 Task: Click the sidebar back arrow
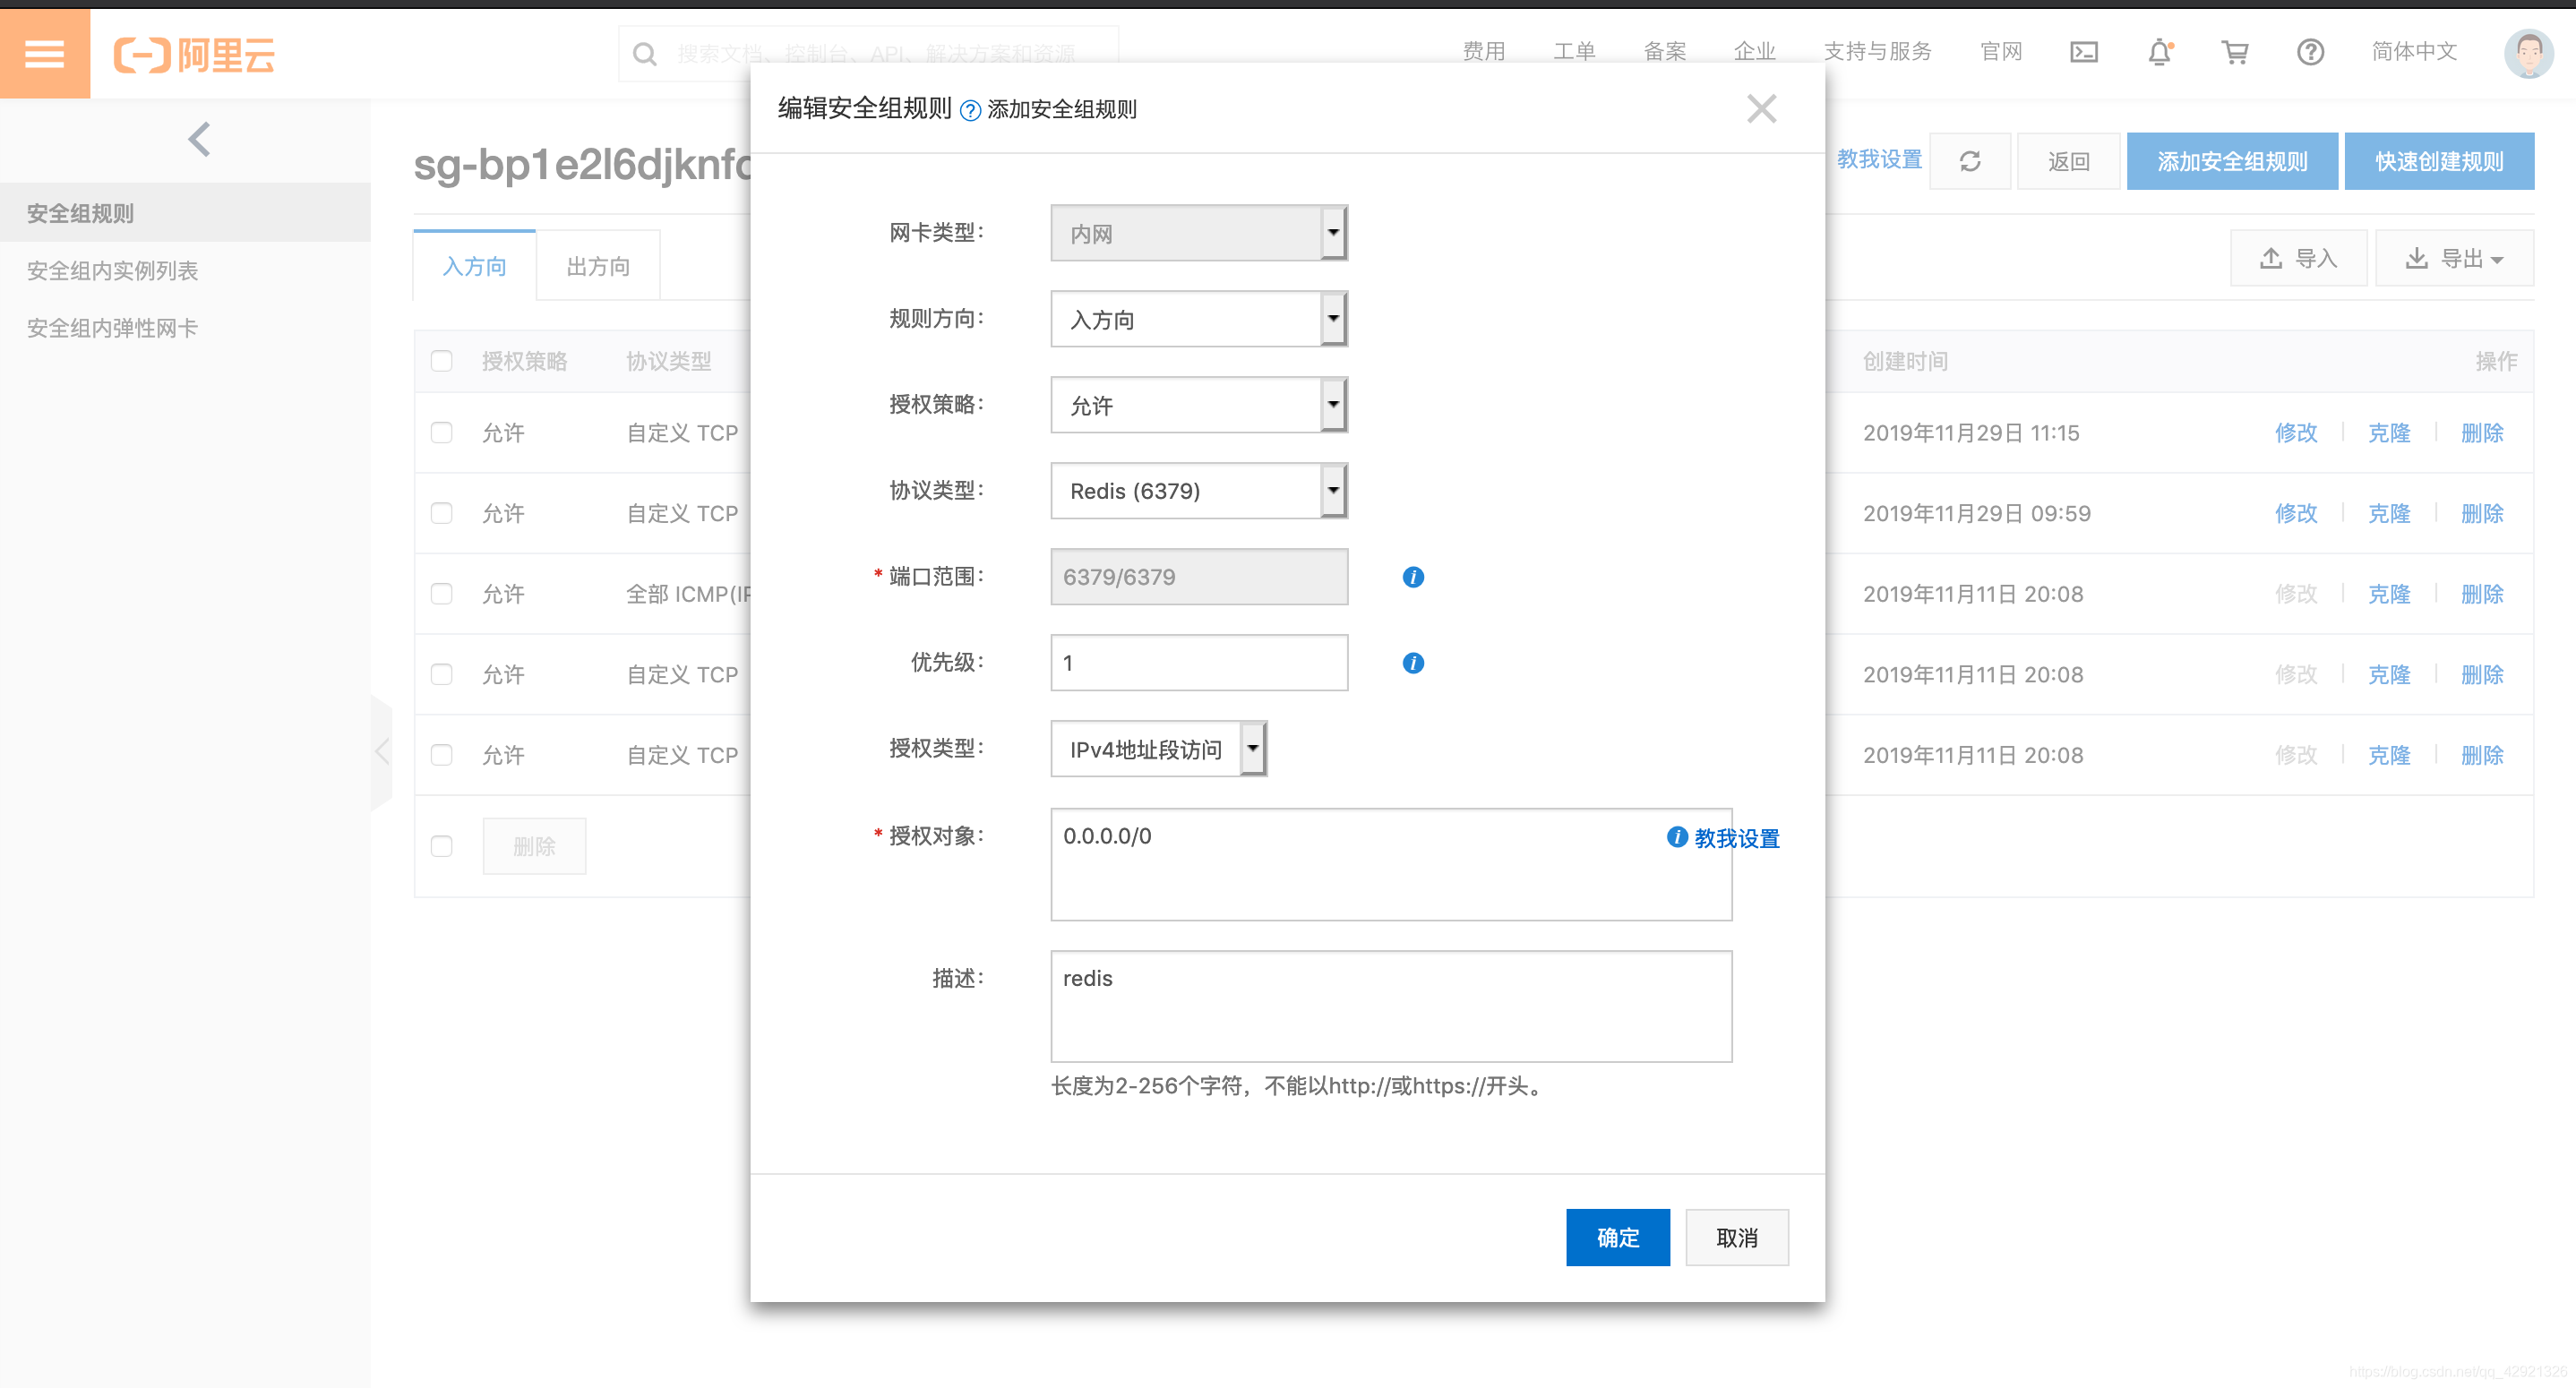click(x=199, y=139)
